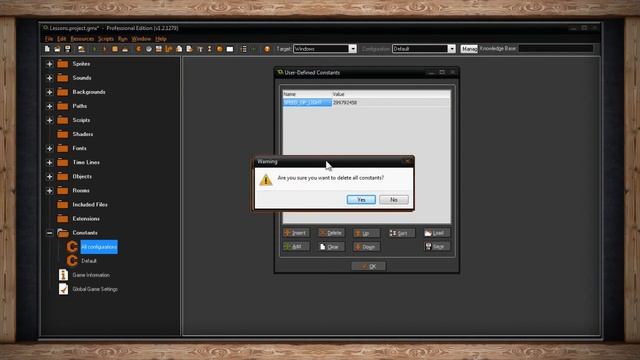Click the Create room white rectangle icon
Viewport: 640px width, 360px height.
pyautogui.click(x=230, y=49)
